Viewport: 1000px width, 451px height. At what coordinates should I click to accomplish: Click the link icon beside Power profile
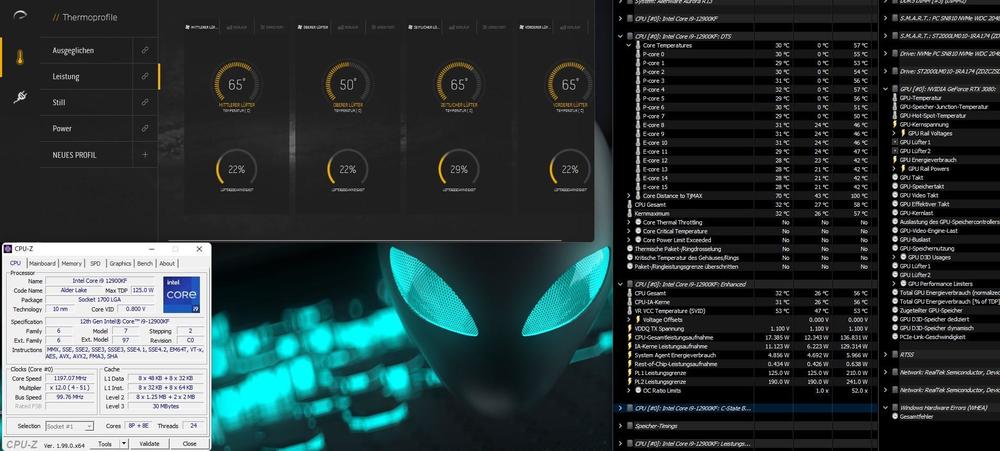[x=145, y=129]
